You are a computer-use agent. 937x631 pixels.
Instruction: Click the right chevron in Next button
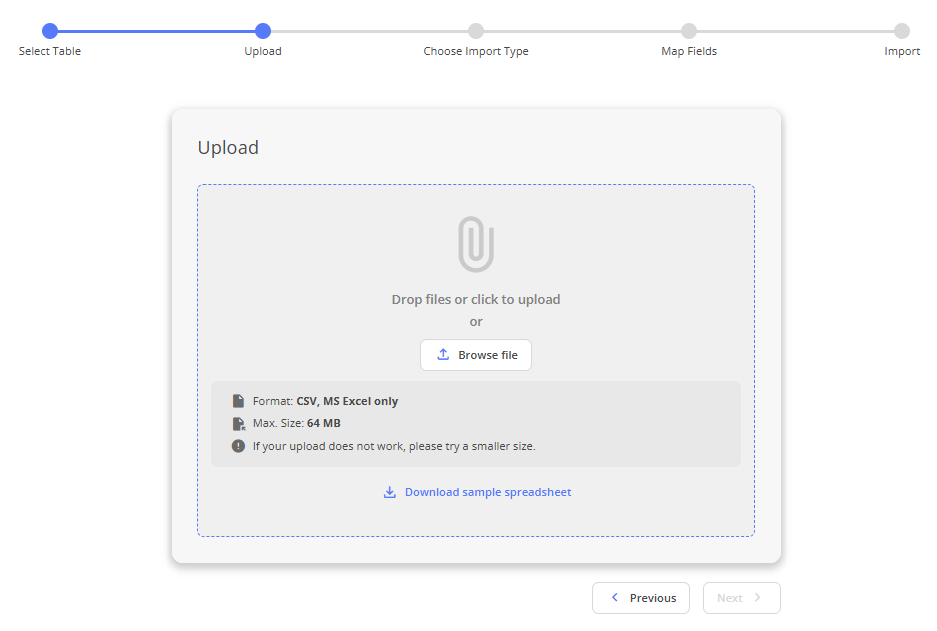coord(757,598)
